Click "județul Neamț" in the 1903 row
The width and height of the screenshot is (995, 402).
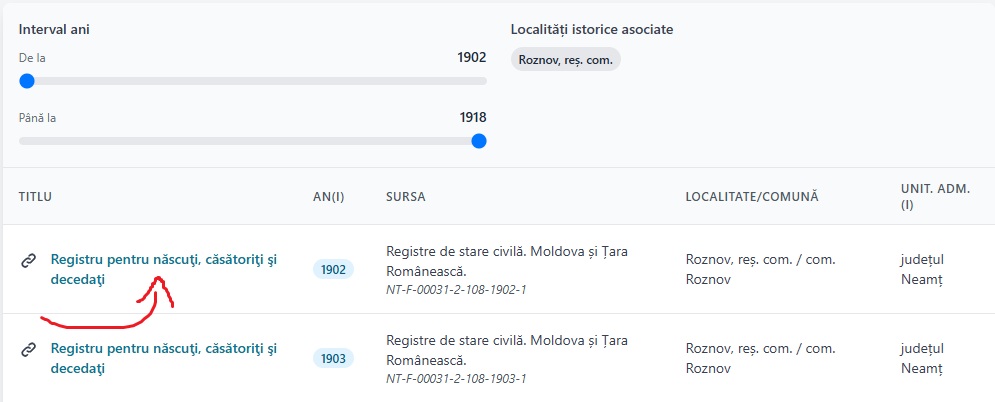922,358
